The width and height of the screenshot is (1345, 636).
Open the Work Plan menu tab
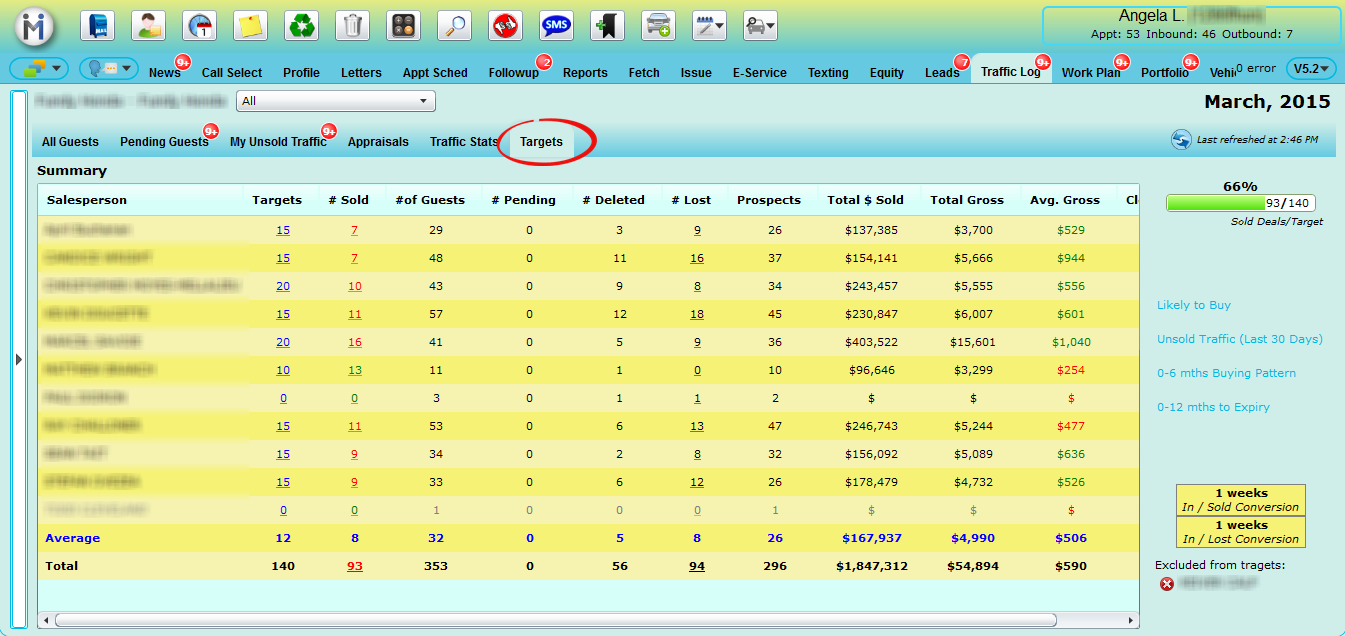point(1090,72)
